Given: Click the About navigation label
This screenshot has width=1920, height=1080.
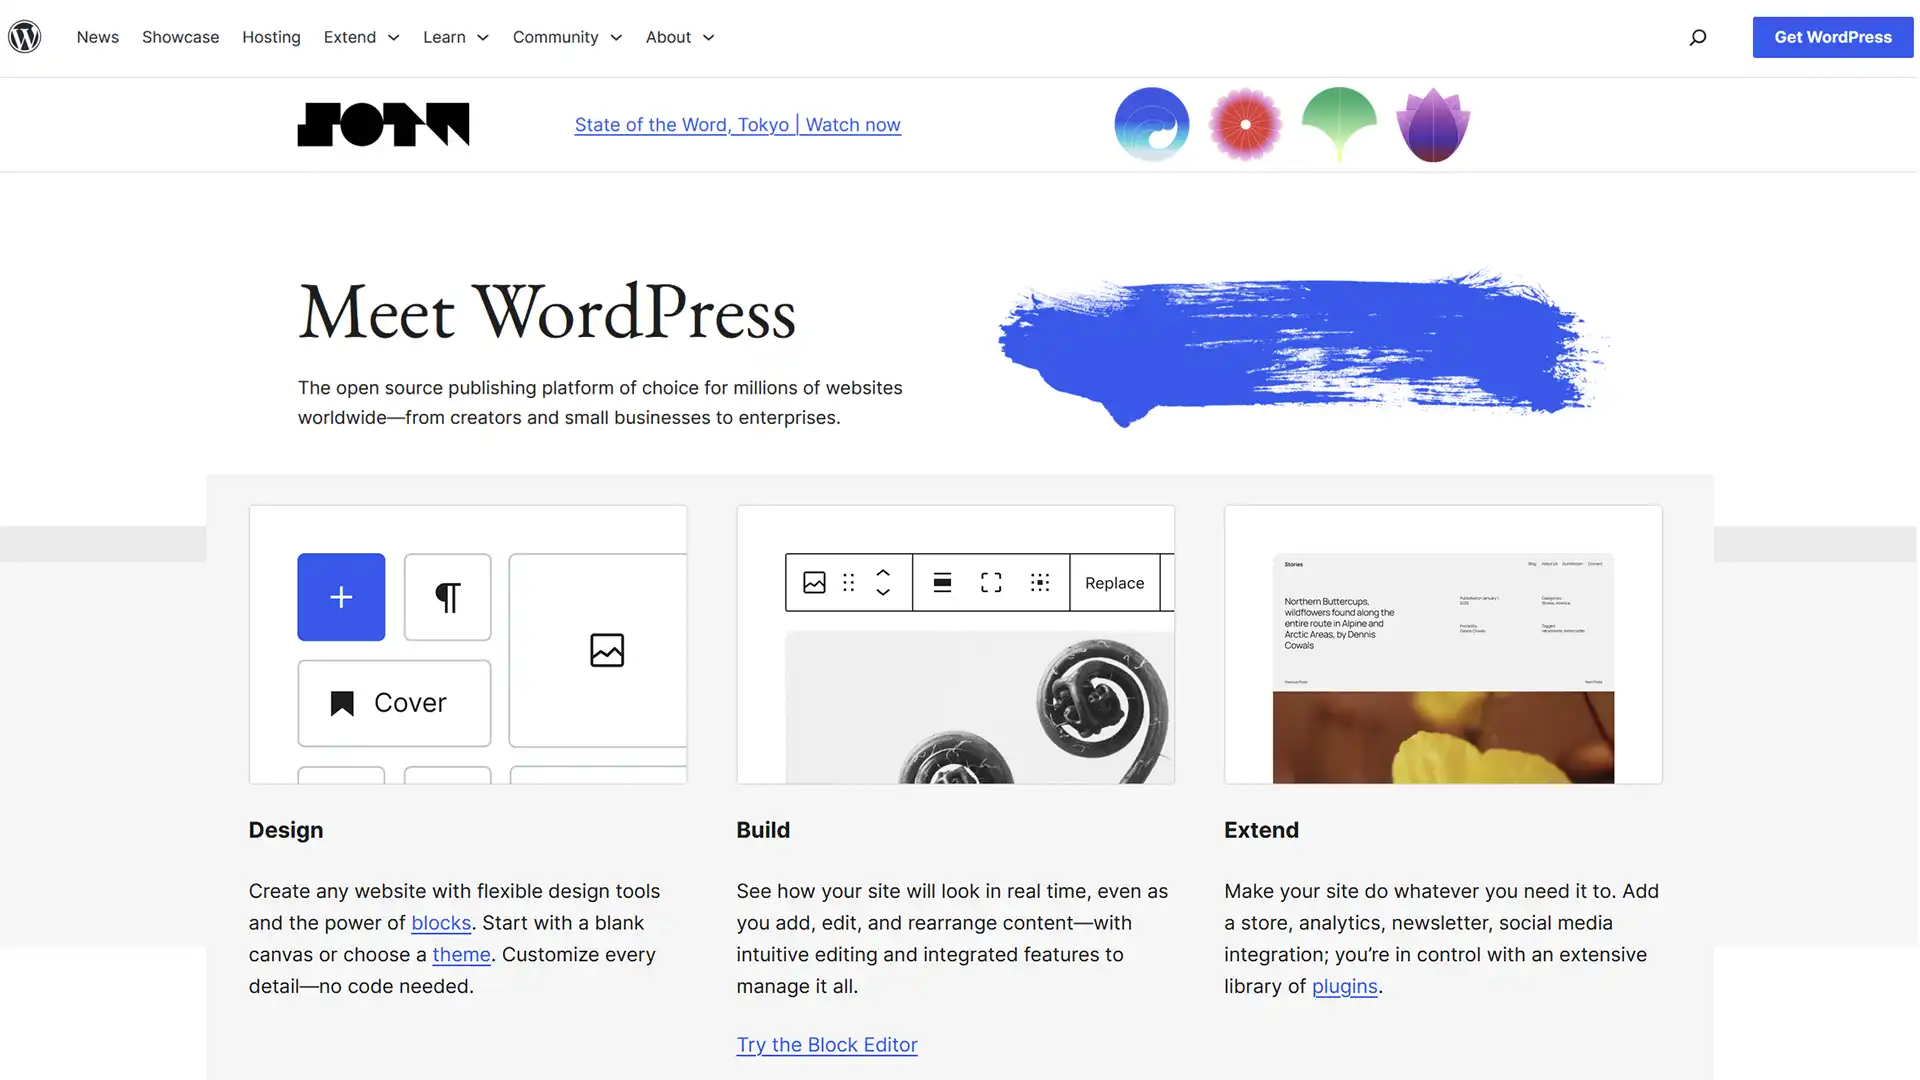Looking at the screenshot, I should click(668, 37).
